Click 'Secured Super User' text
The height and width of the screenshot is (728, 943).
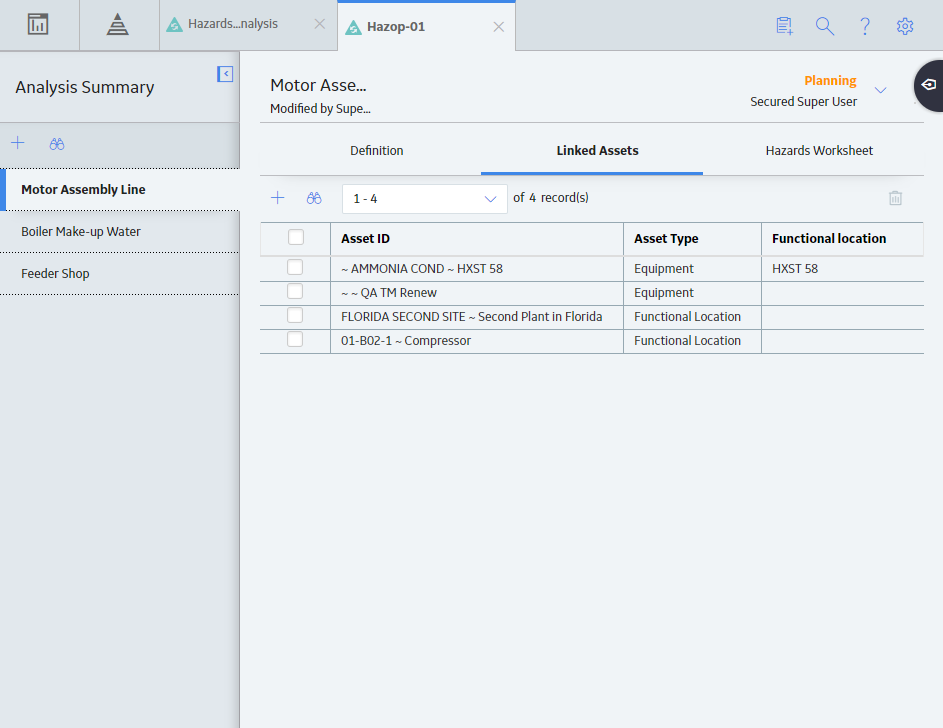coord(803,102)
